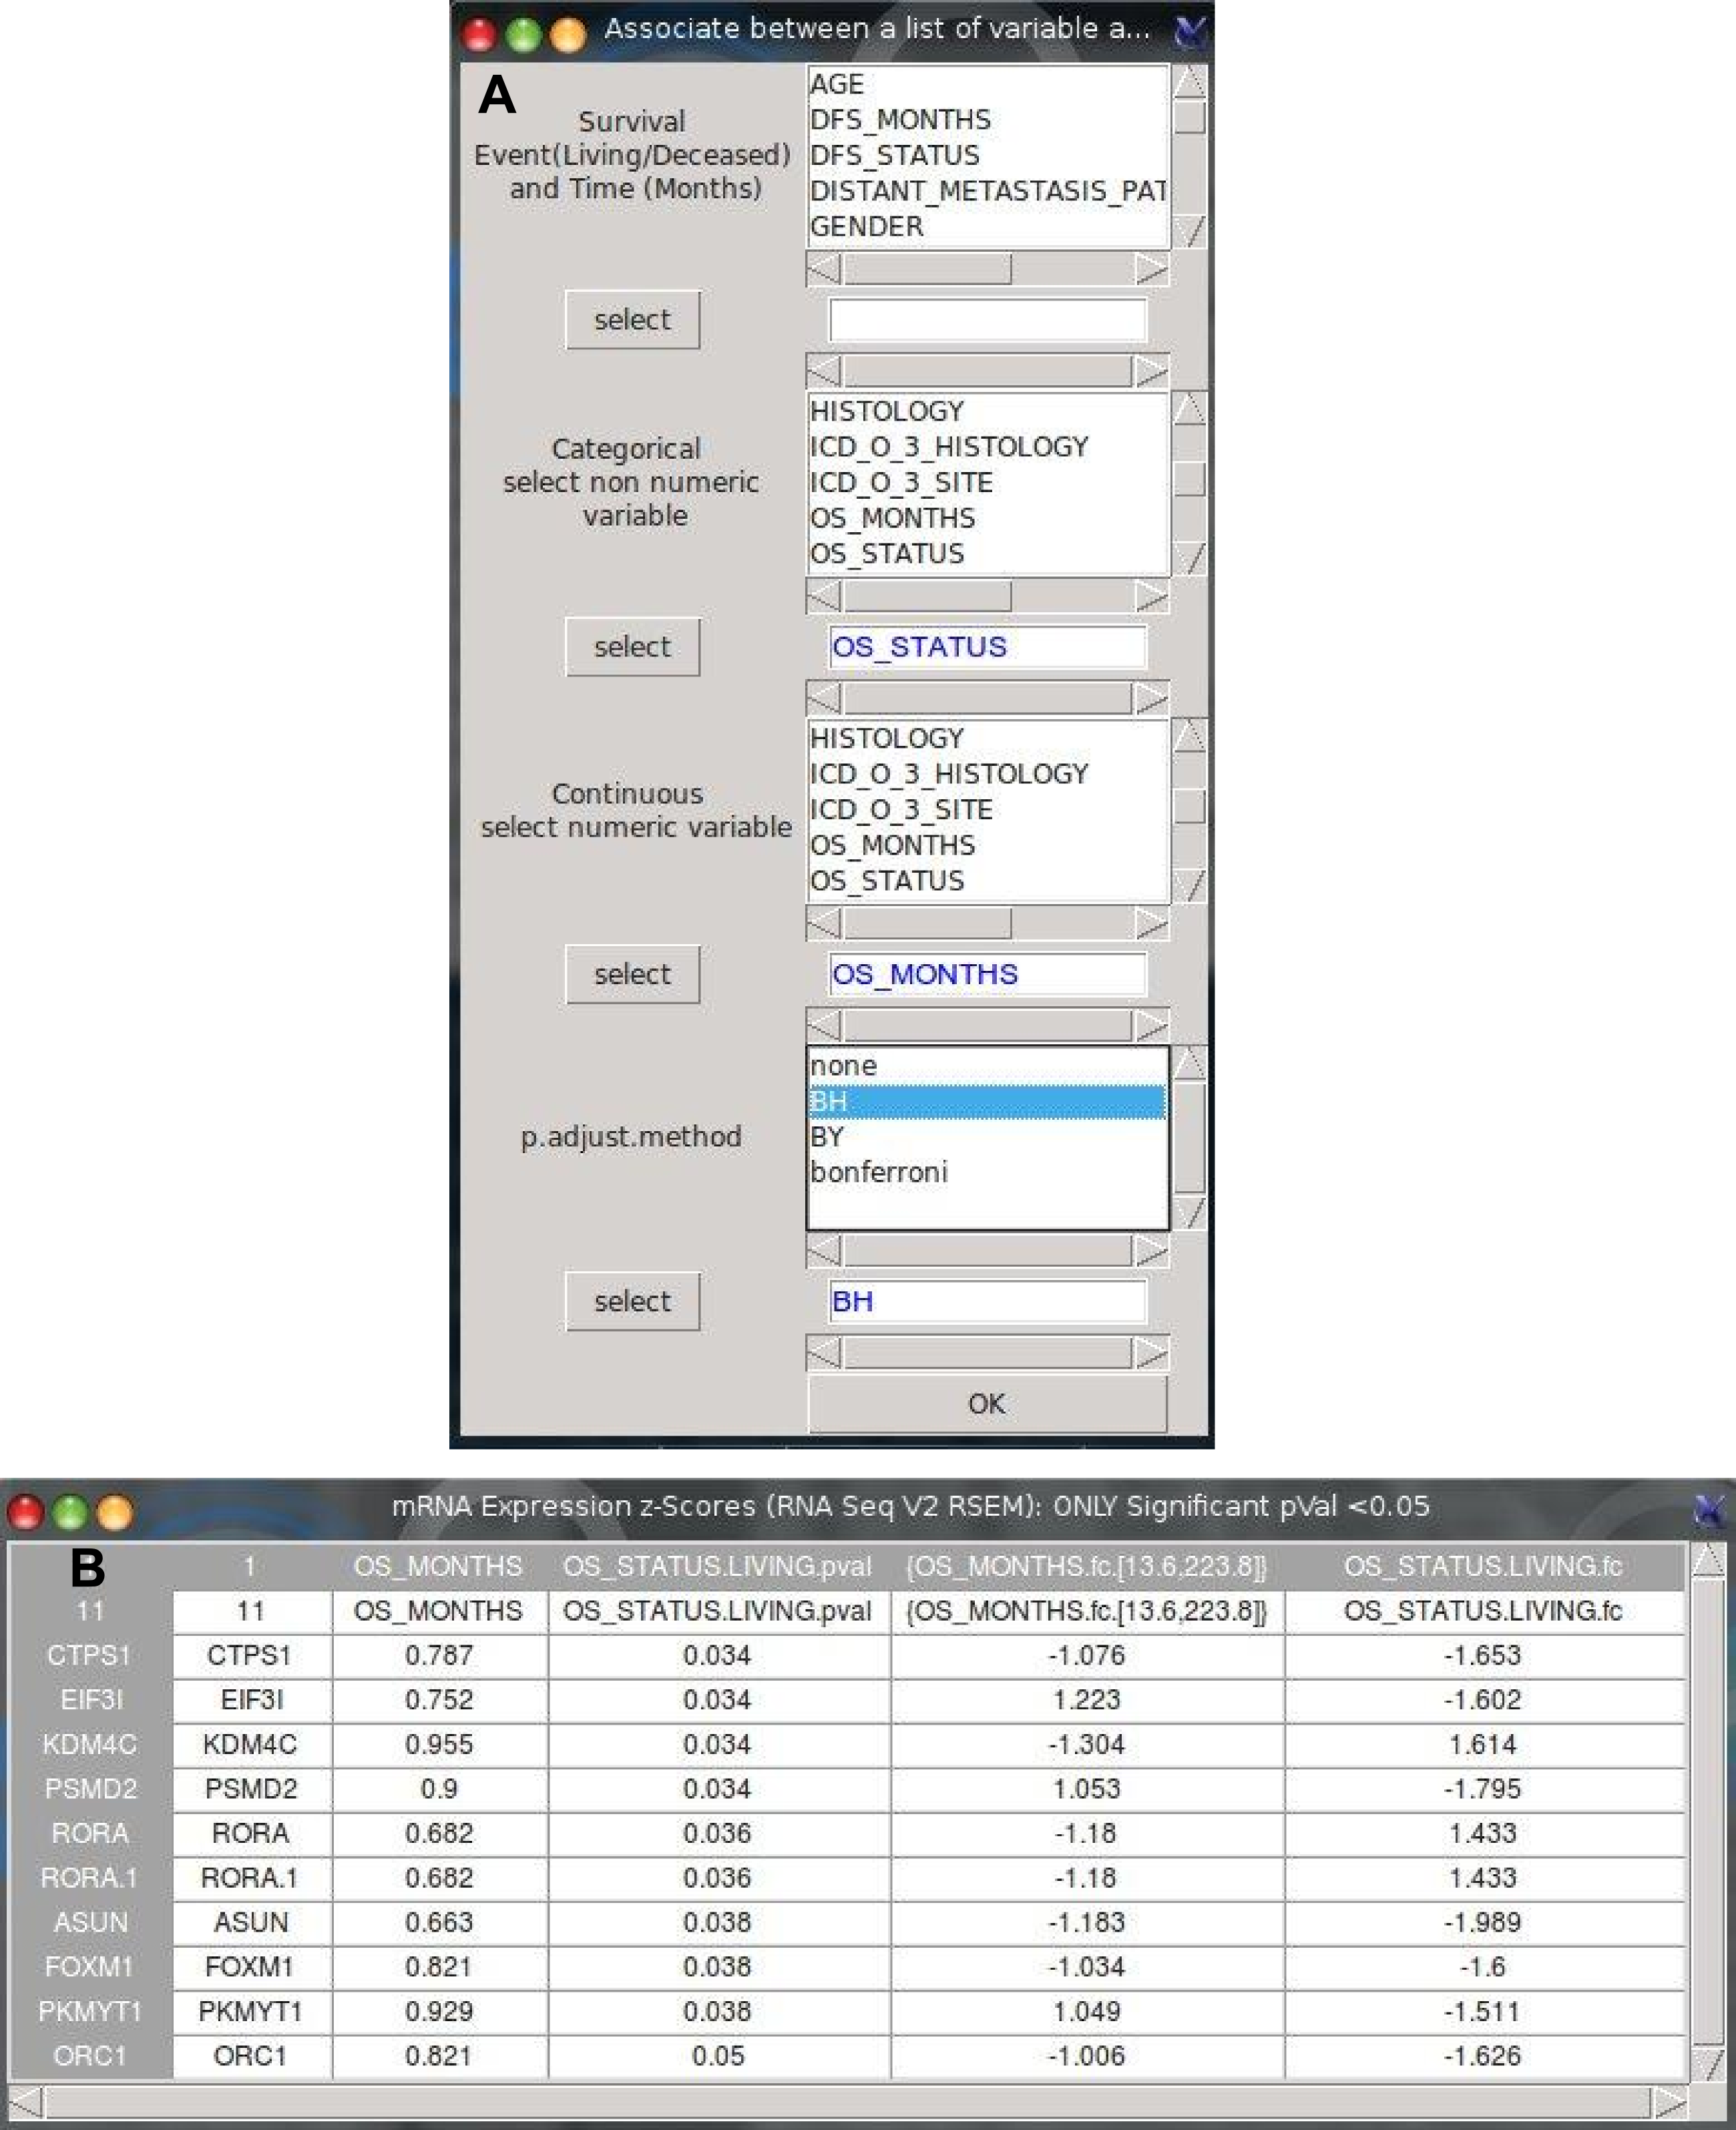Click OS_STATUS.LIVING.pval column header in results table
Screen dimensions: 1736x2130
point(716,1566)
